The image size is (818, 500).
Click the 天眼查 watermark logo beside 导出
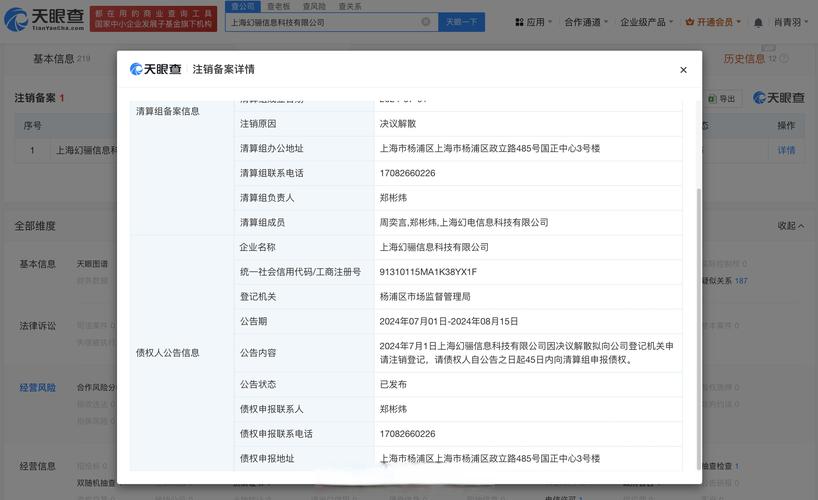[x=778, y=98]
